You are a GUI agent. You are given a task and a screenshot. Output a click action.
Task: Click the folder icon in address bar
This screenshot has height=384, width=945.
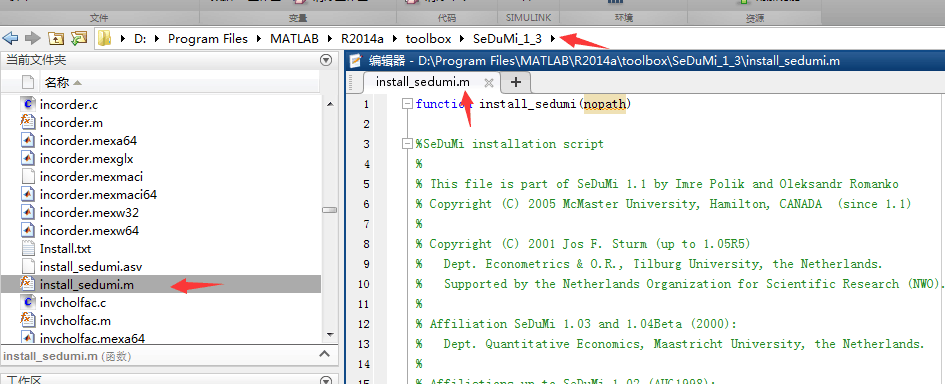coord(105,39)
